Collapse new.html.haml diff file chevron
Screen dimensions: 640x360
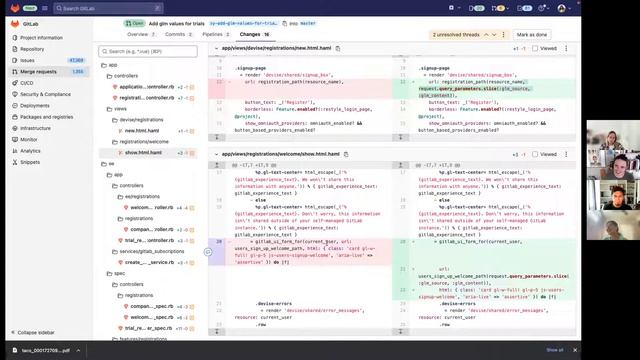(x=216, y=48)
